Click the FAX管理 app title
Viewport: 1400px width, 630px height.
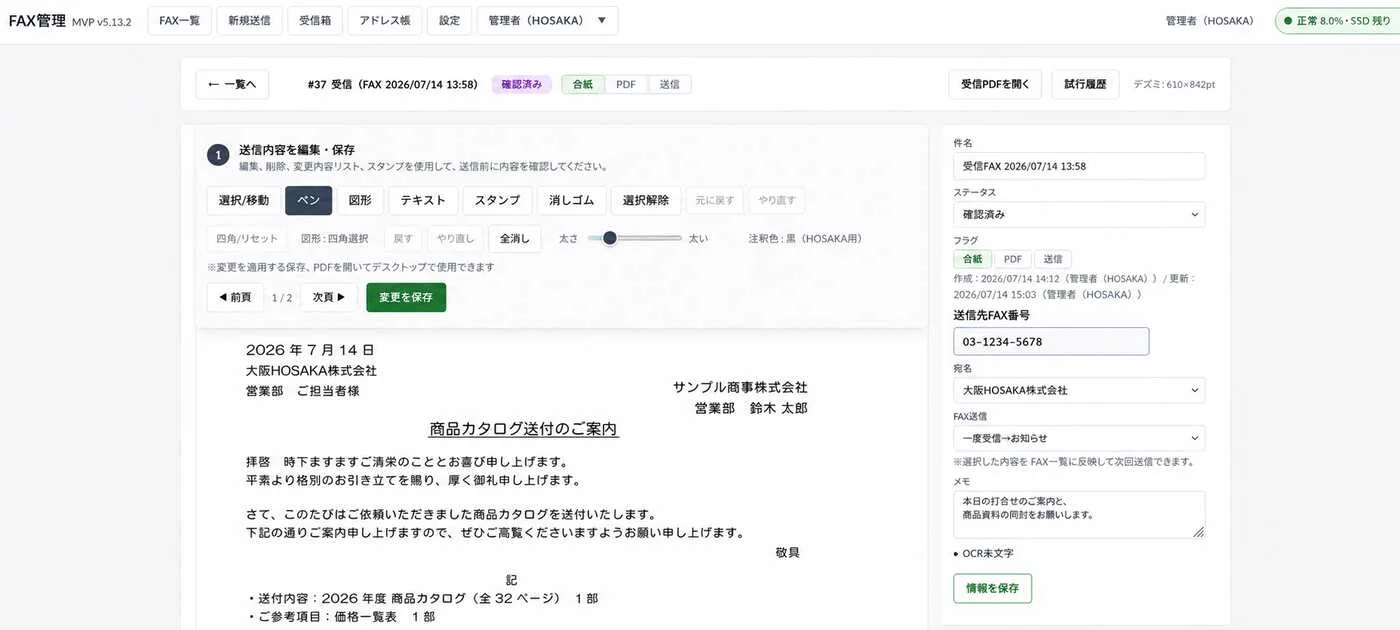[x=37, y=20]
